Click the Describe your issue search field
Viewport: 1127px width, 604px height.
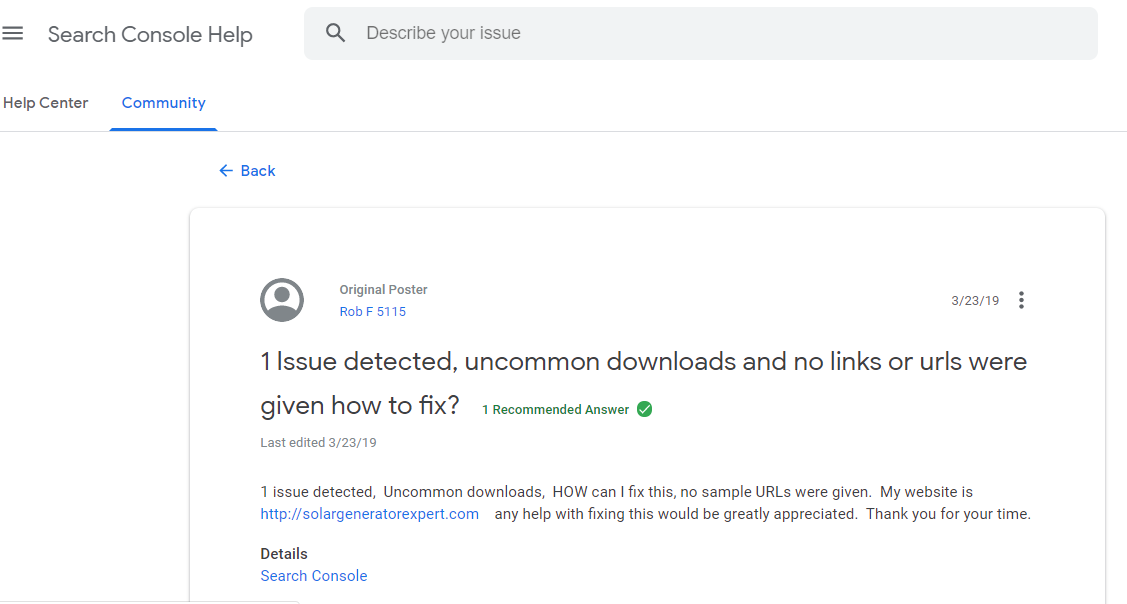(700, 33)
